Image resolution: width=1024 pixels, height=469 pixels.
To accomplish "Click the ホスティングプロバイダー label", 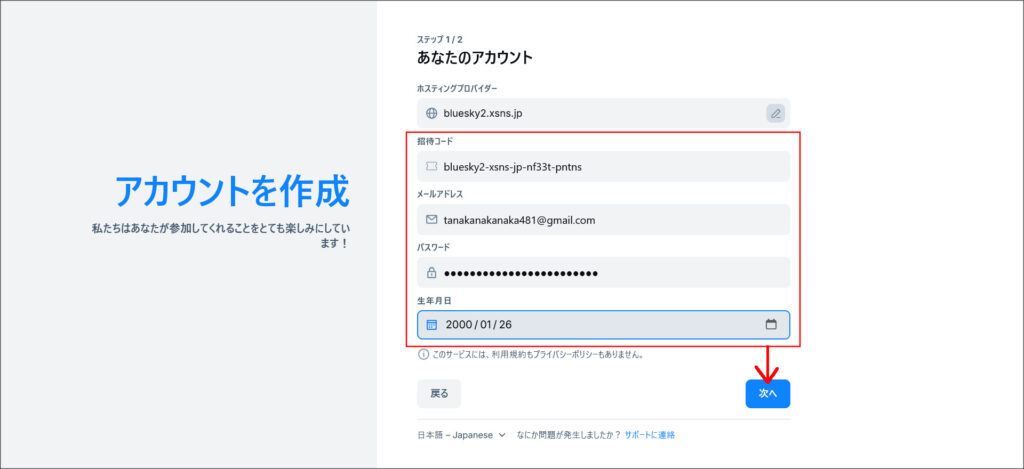I will click(457, 88).
